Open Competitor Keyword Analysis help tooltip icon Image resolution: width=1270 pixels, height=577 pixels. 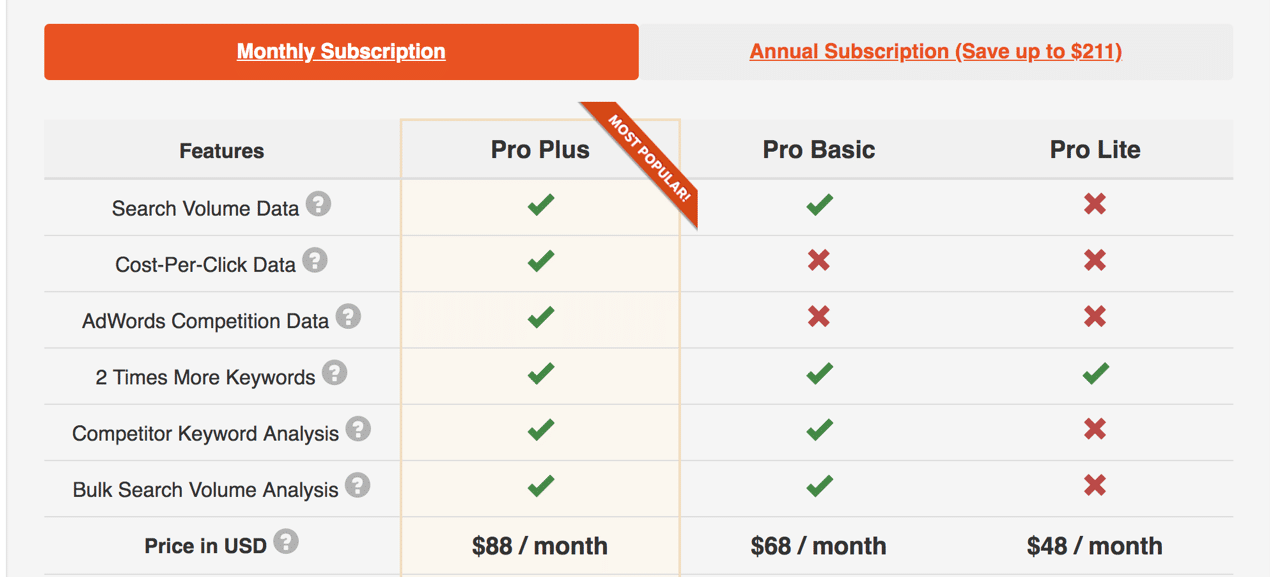coord(358,430)
